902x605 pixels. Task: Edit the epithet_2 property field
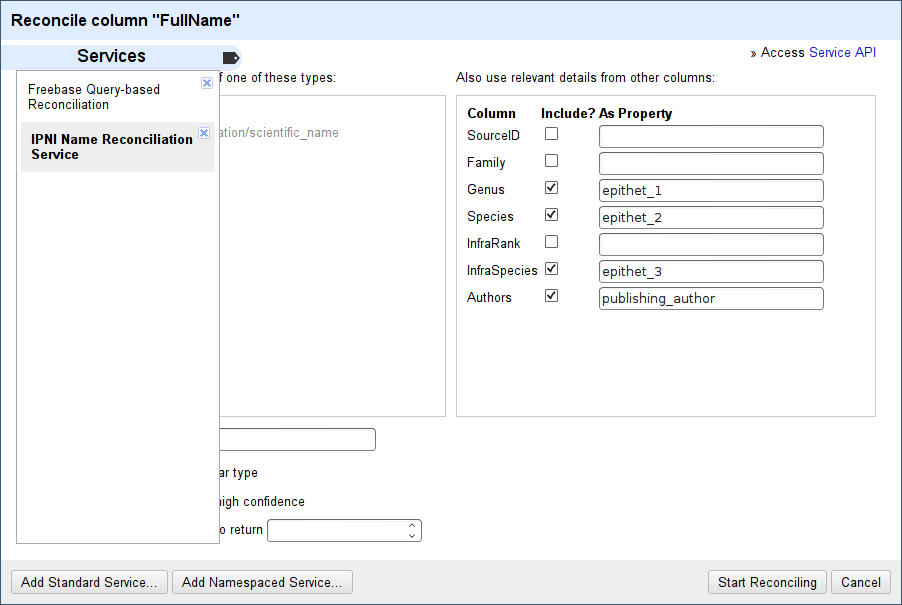[x=711, y=218]
